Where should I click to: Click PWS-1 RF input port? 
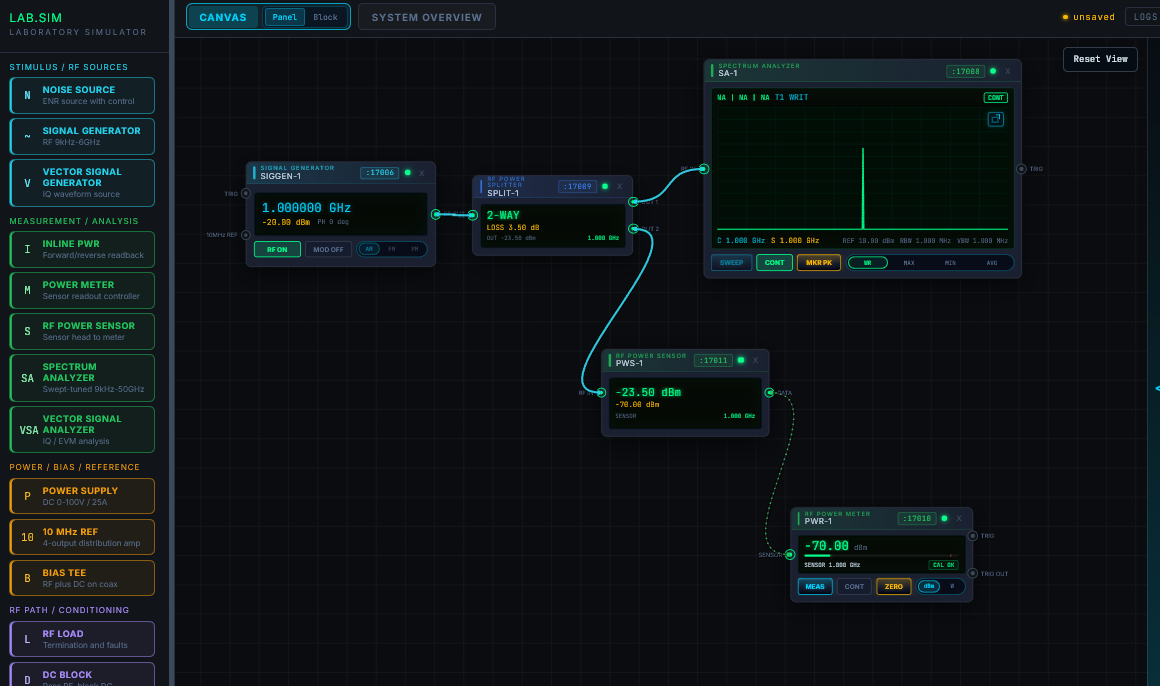[601, 393]
